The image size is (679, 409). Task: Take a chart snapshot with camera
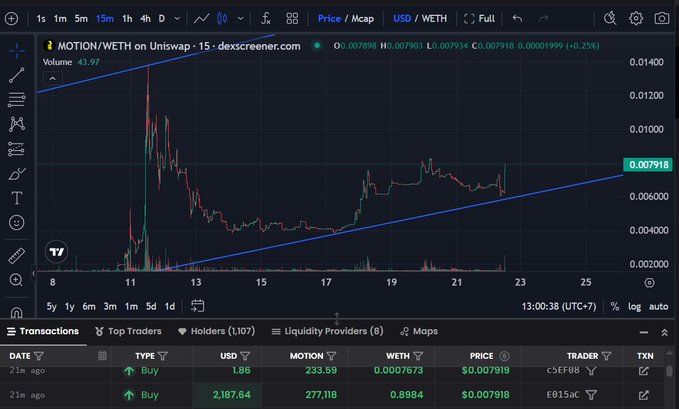[x=662, y=19]
